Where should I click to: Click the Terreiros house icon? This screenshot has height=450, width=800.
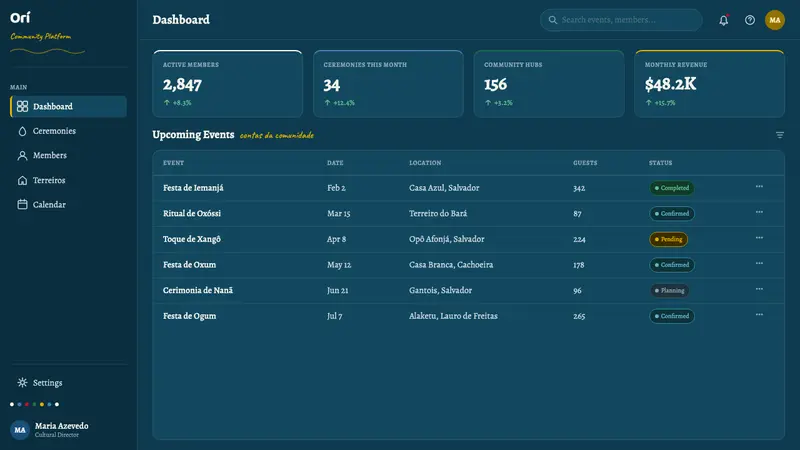click(x=22, y=180)
